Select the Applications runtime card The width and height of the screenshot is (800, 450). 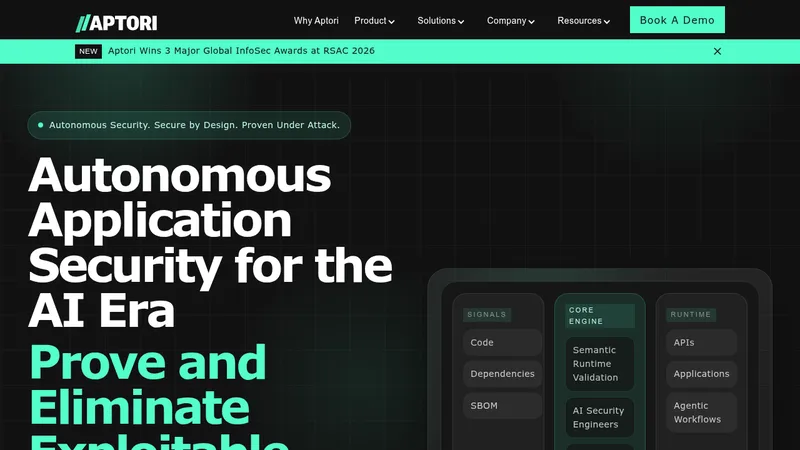point(701,374)
